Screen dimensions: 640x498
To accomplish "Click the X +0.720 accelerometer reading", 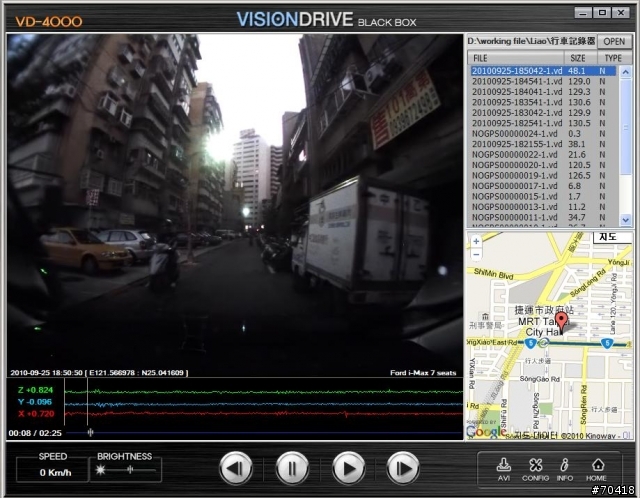I will point(36,414).
